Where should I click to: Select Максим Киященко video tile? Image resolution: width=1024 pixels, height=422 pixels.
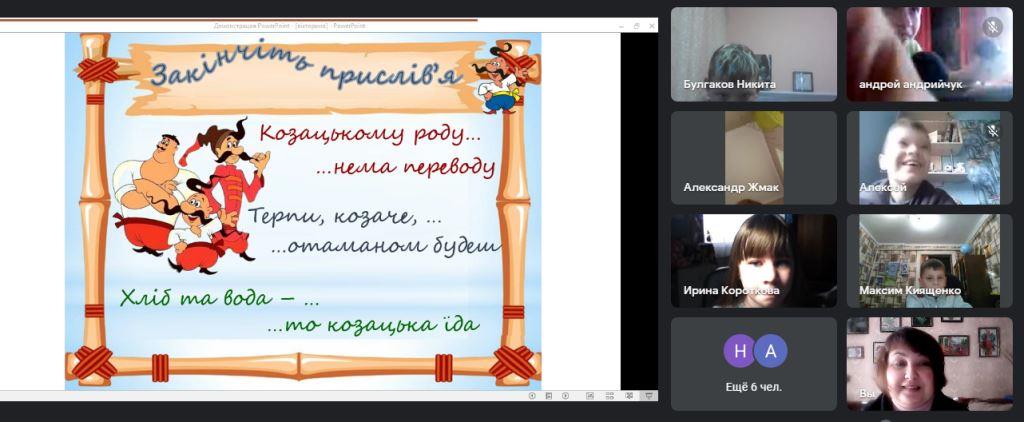coord(929,261)
